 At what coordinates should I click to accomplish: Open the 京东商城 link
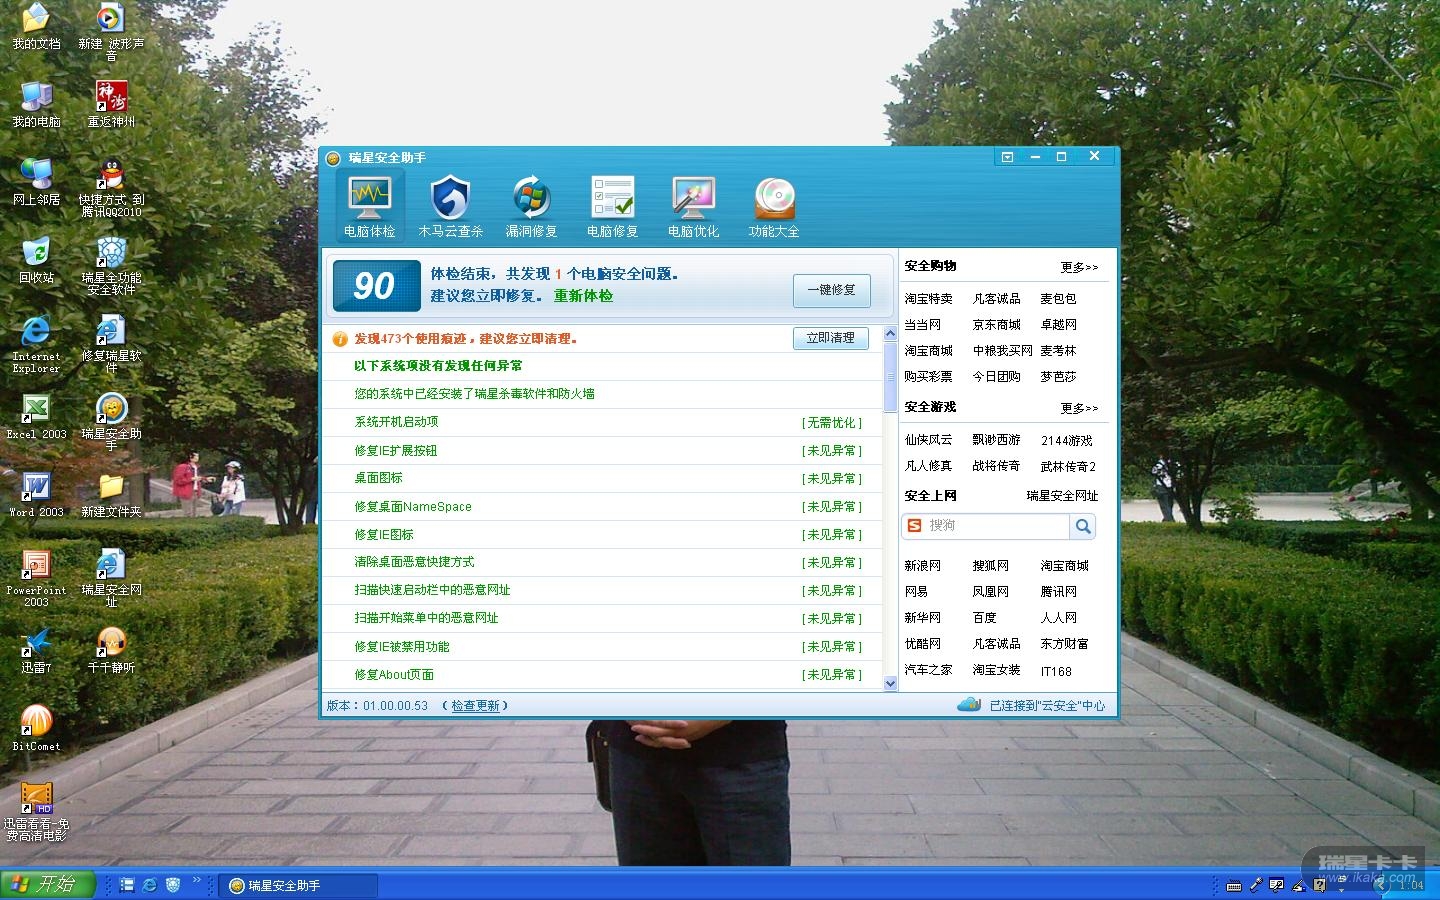pyautogui.click(x=996, y=325)
